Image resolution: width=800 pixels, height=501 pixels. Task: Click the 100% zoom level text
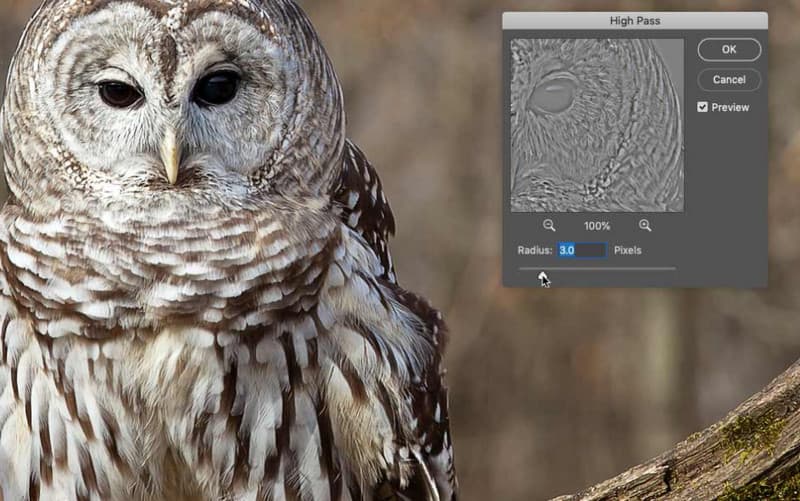(x=597, y=226)
